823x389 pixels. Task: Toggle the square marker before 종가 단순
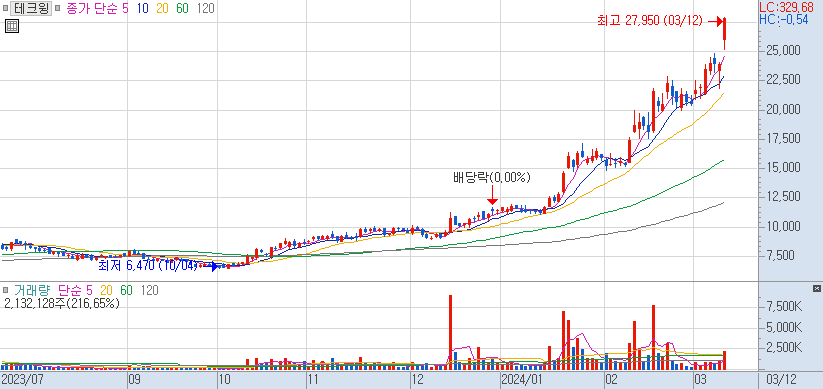(x=58, y=9)
